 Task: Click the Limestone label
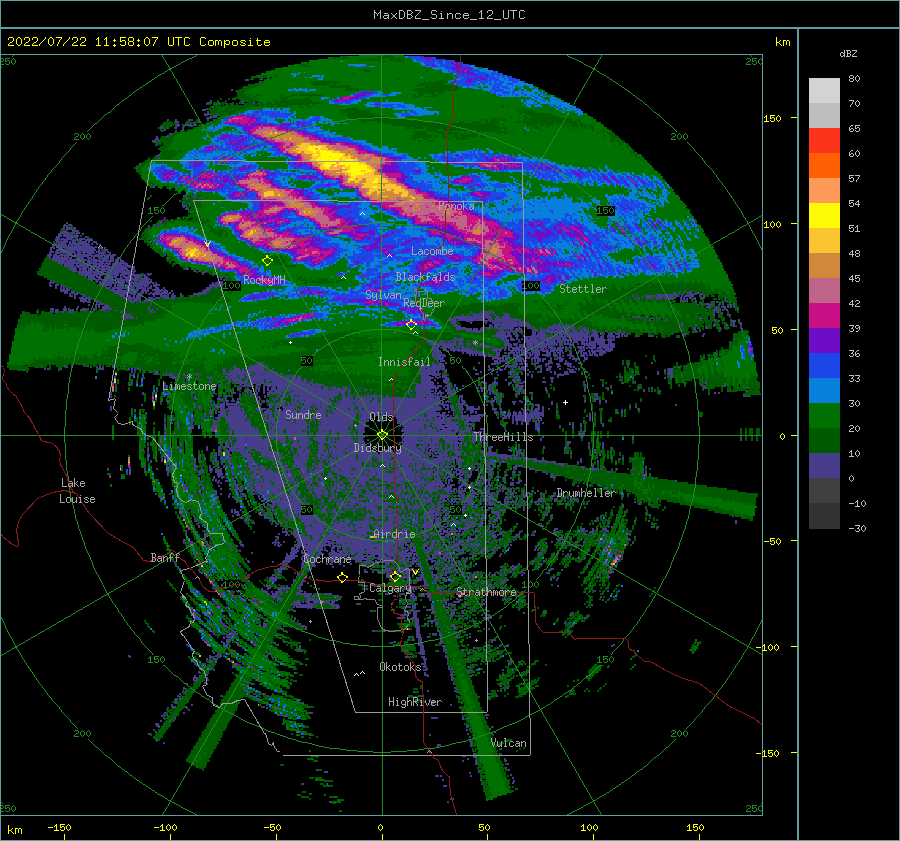coord(189,386)
